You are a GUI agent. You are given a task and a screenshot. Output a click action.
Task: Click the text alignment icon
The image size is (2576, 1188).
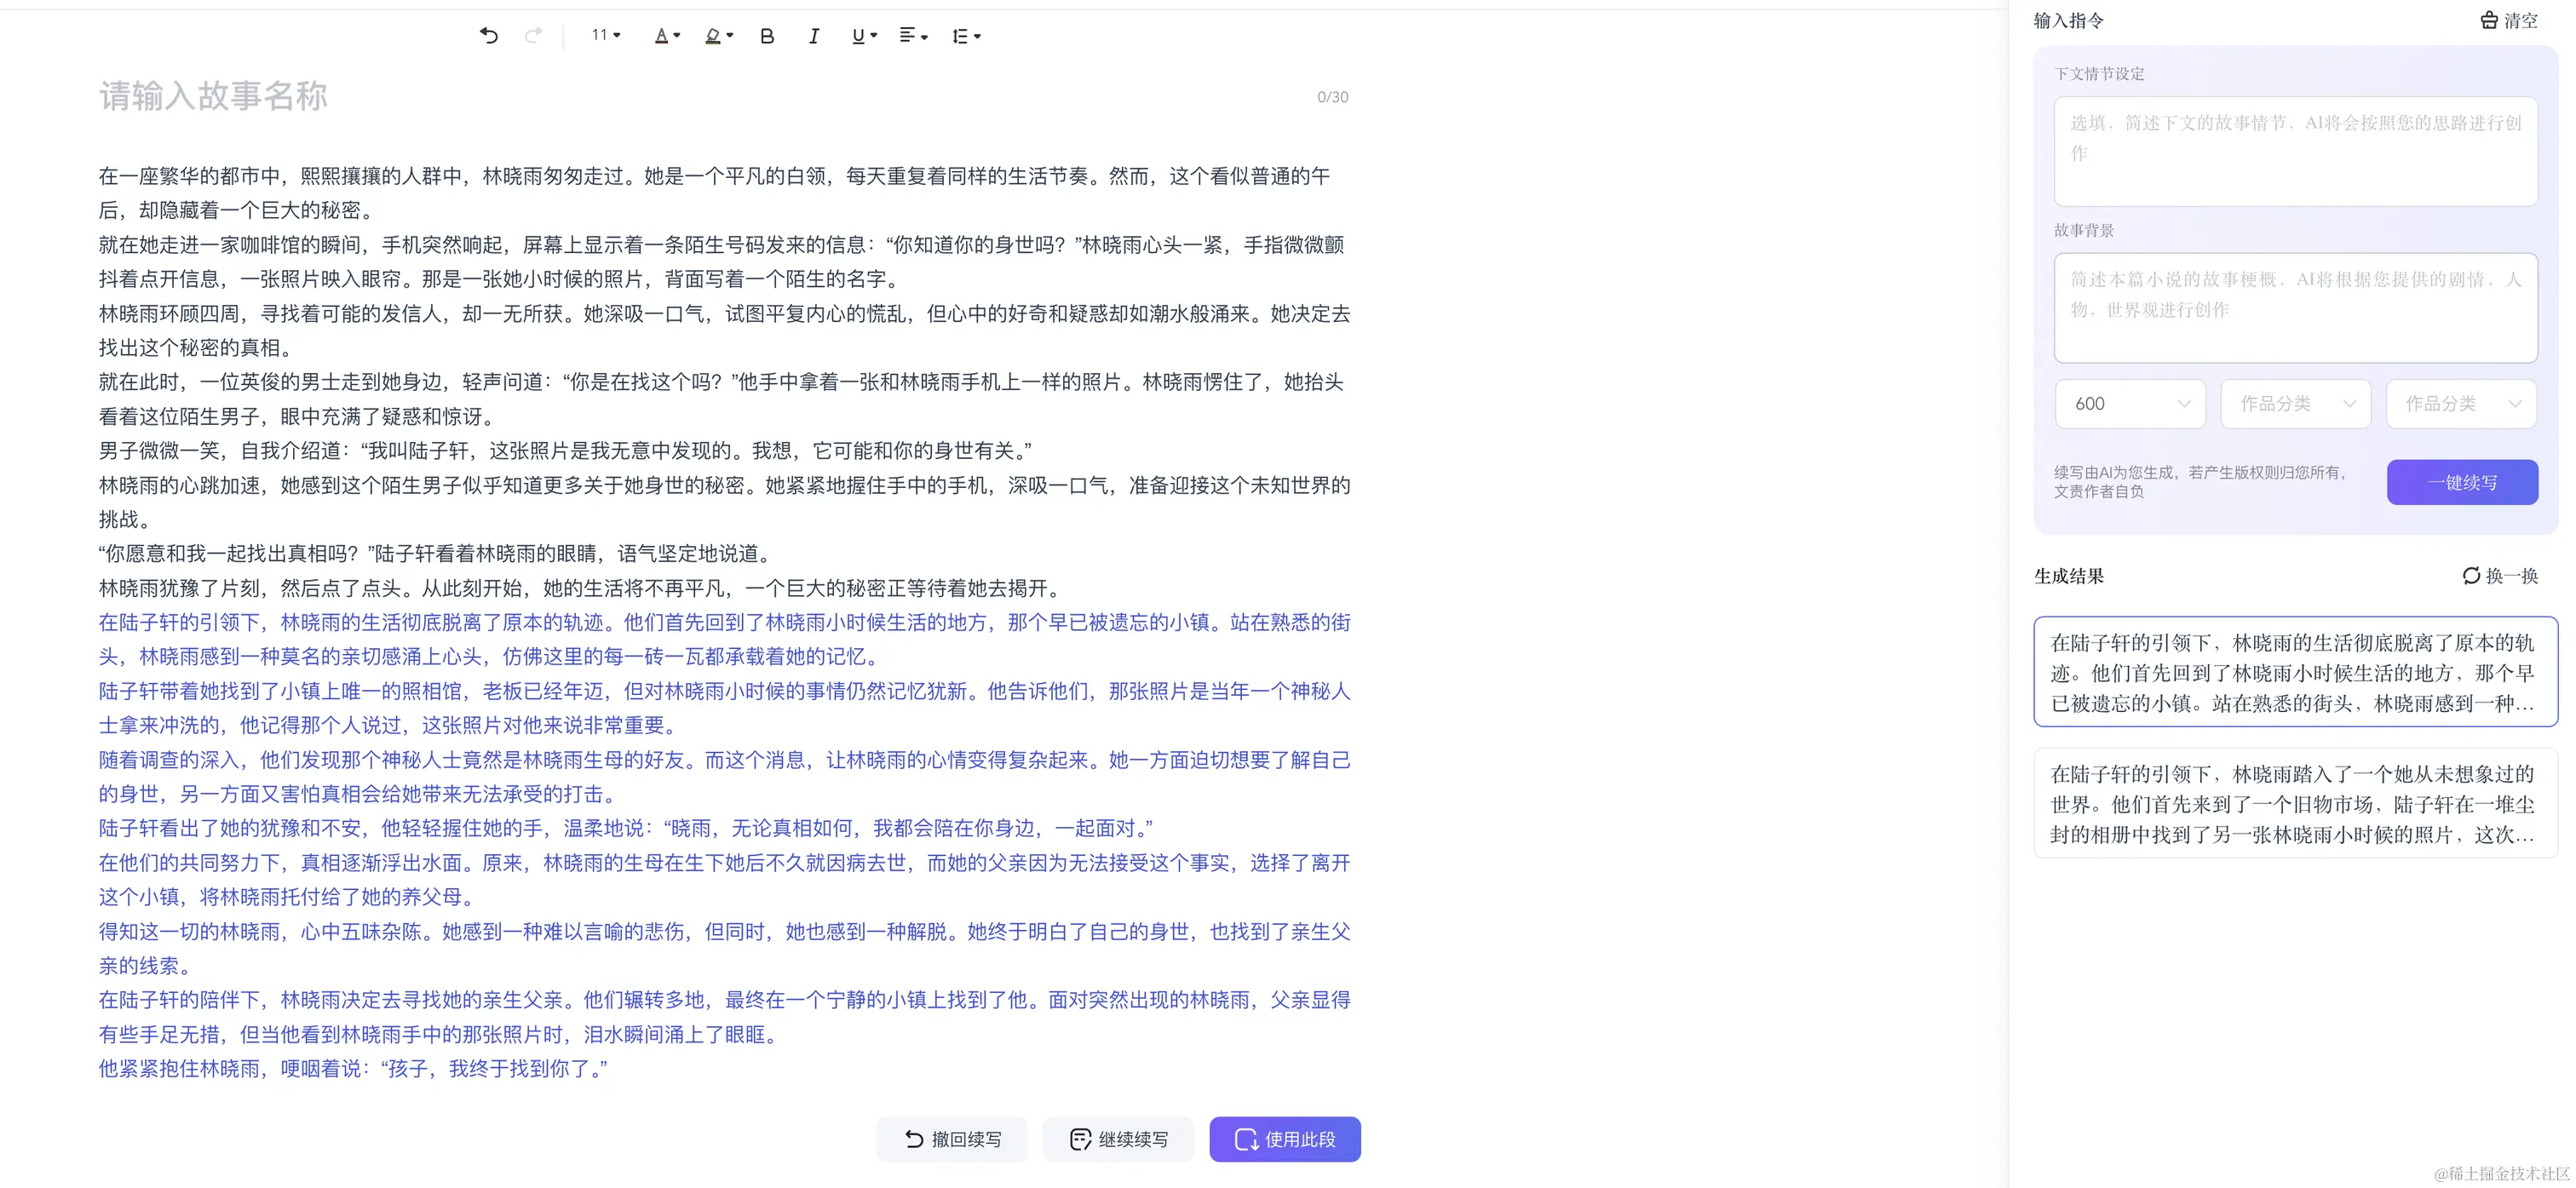click(907, 36)
